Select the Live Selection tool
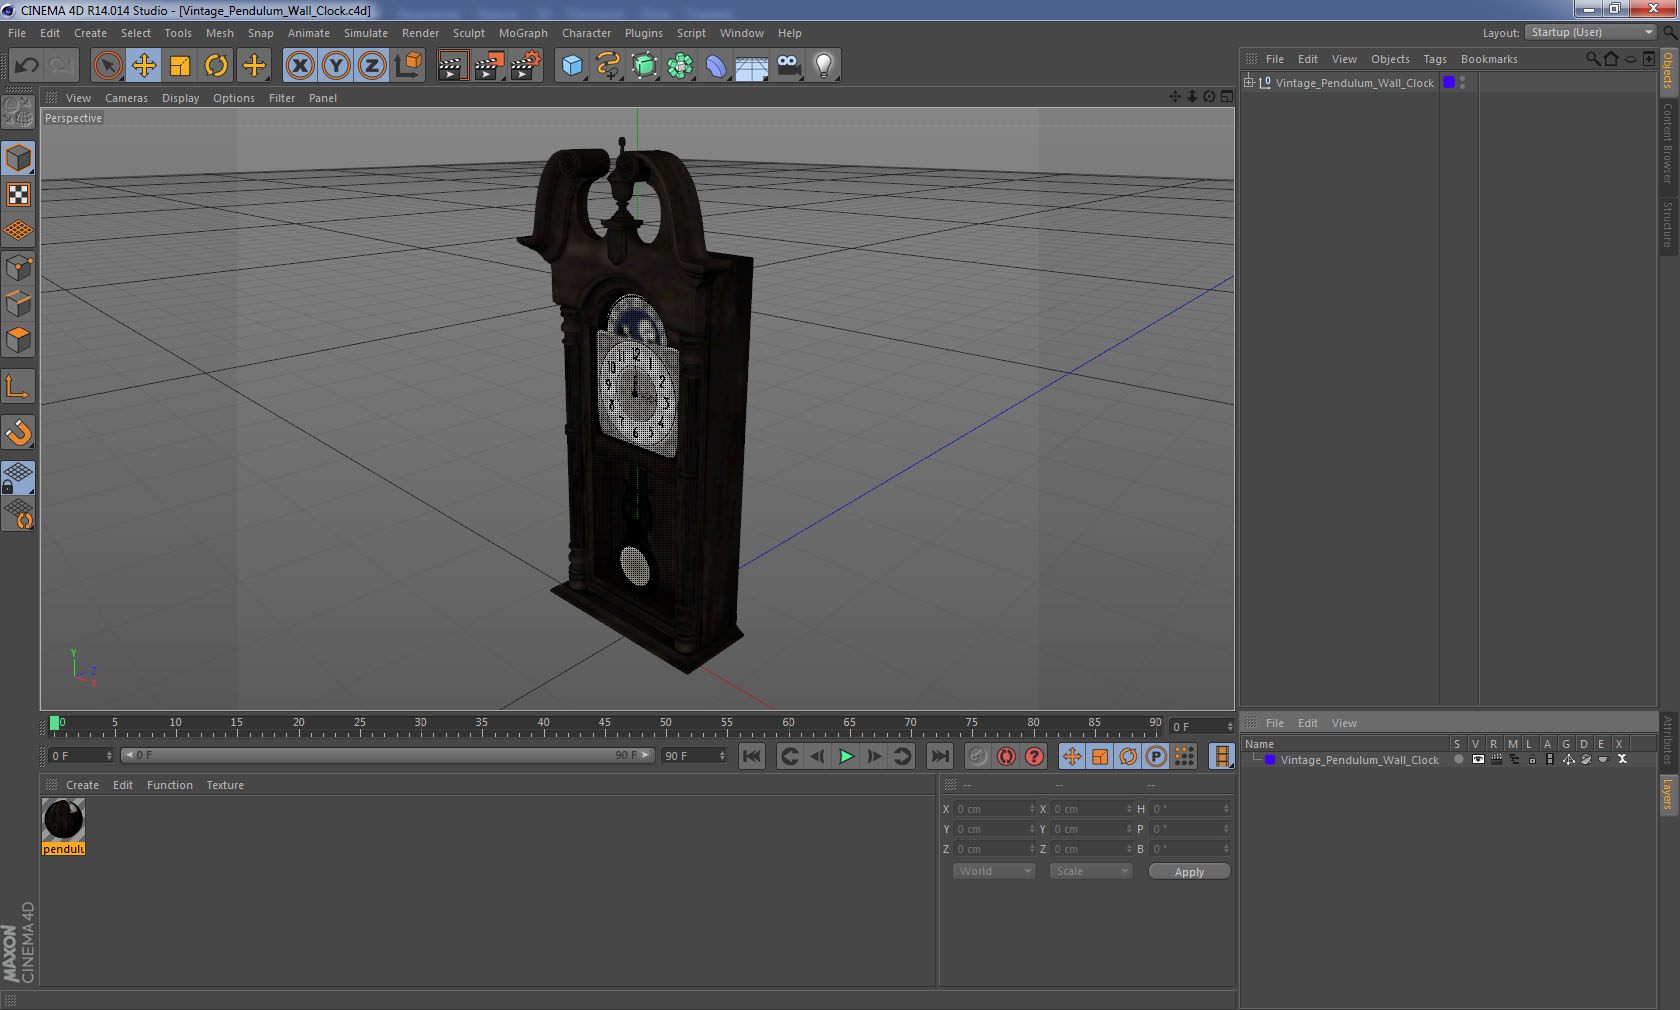 [107, 66]
